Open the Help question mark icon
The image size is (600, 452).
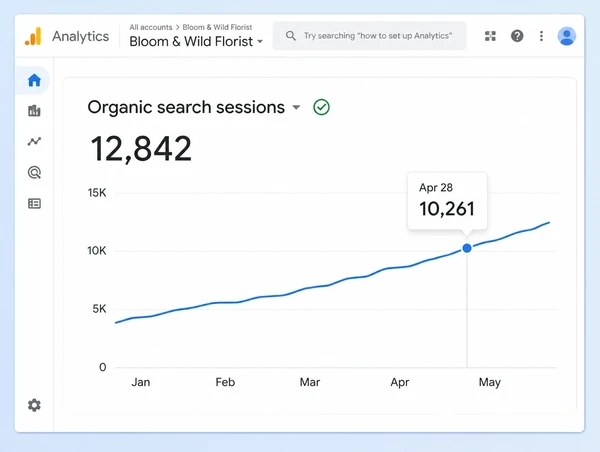click(517, 36)
